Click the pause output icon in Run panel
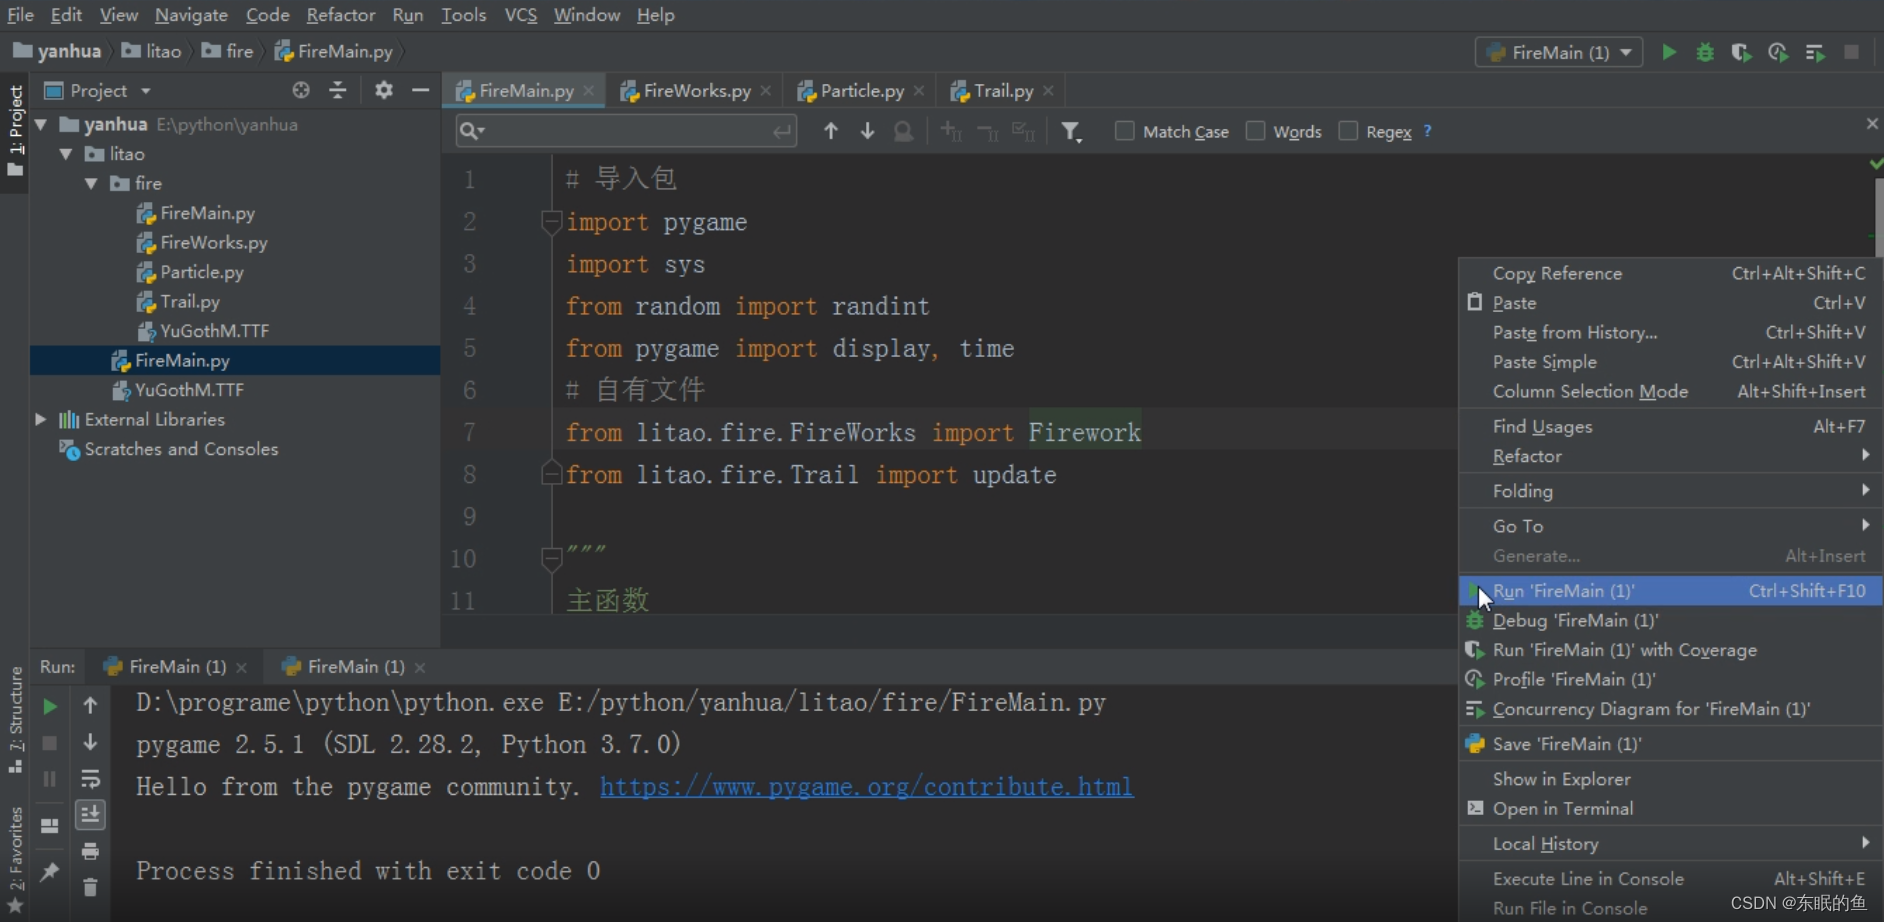1884x922 pixels. point(49,779)
